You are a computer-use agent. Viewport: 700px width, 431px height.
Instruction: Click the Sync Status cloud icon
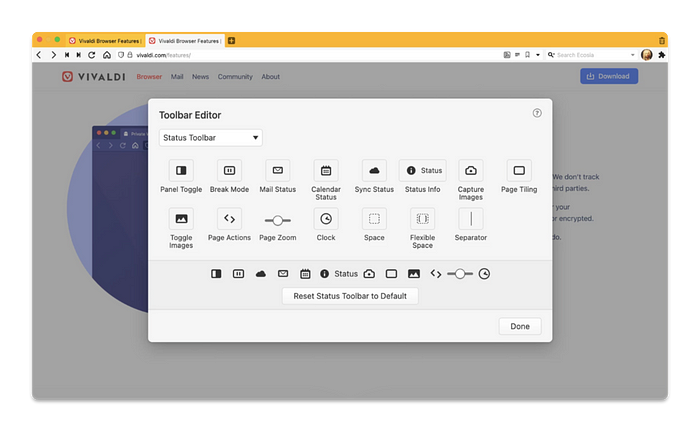pyautogui.click(x=374, y=170)
